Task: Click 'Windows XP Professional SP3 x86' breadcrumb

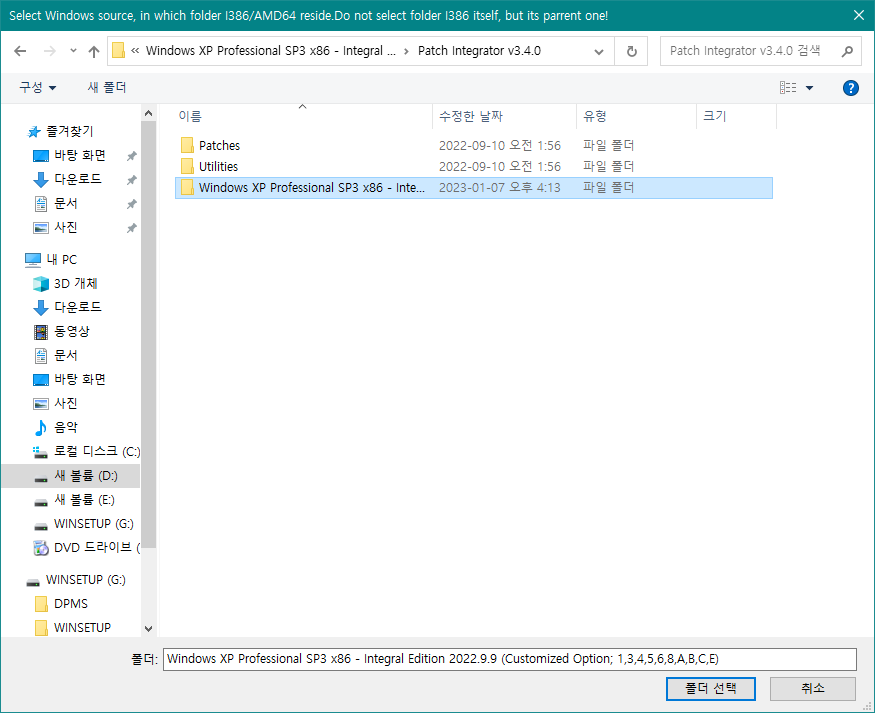Action: click(271, 51)
